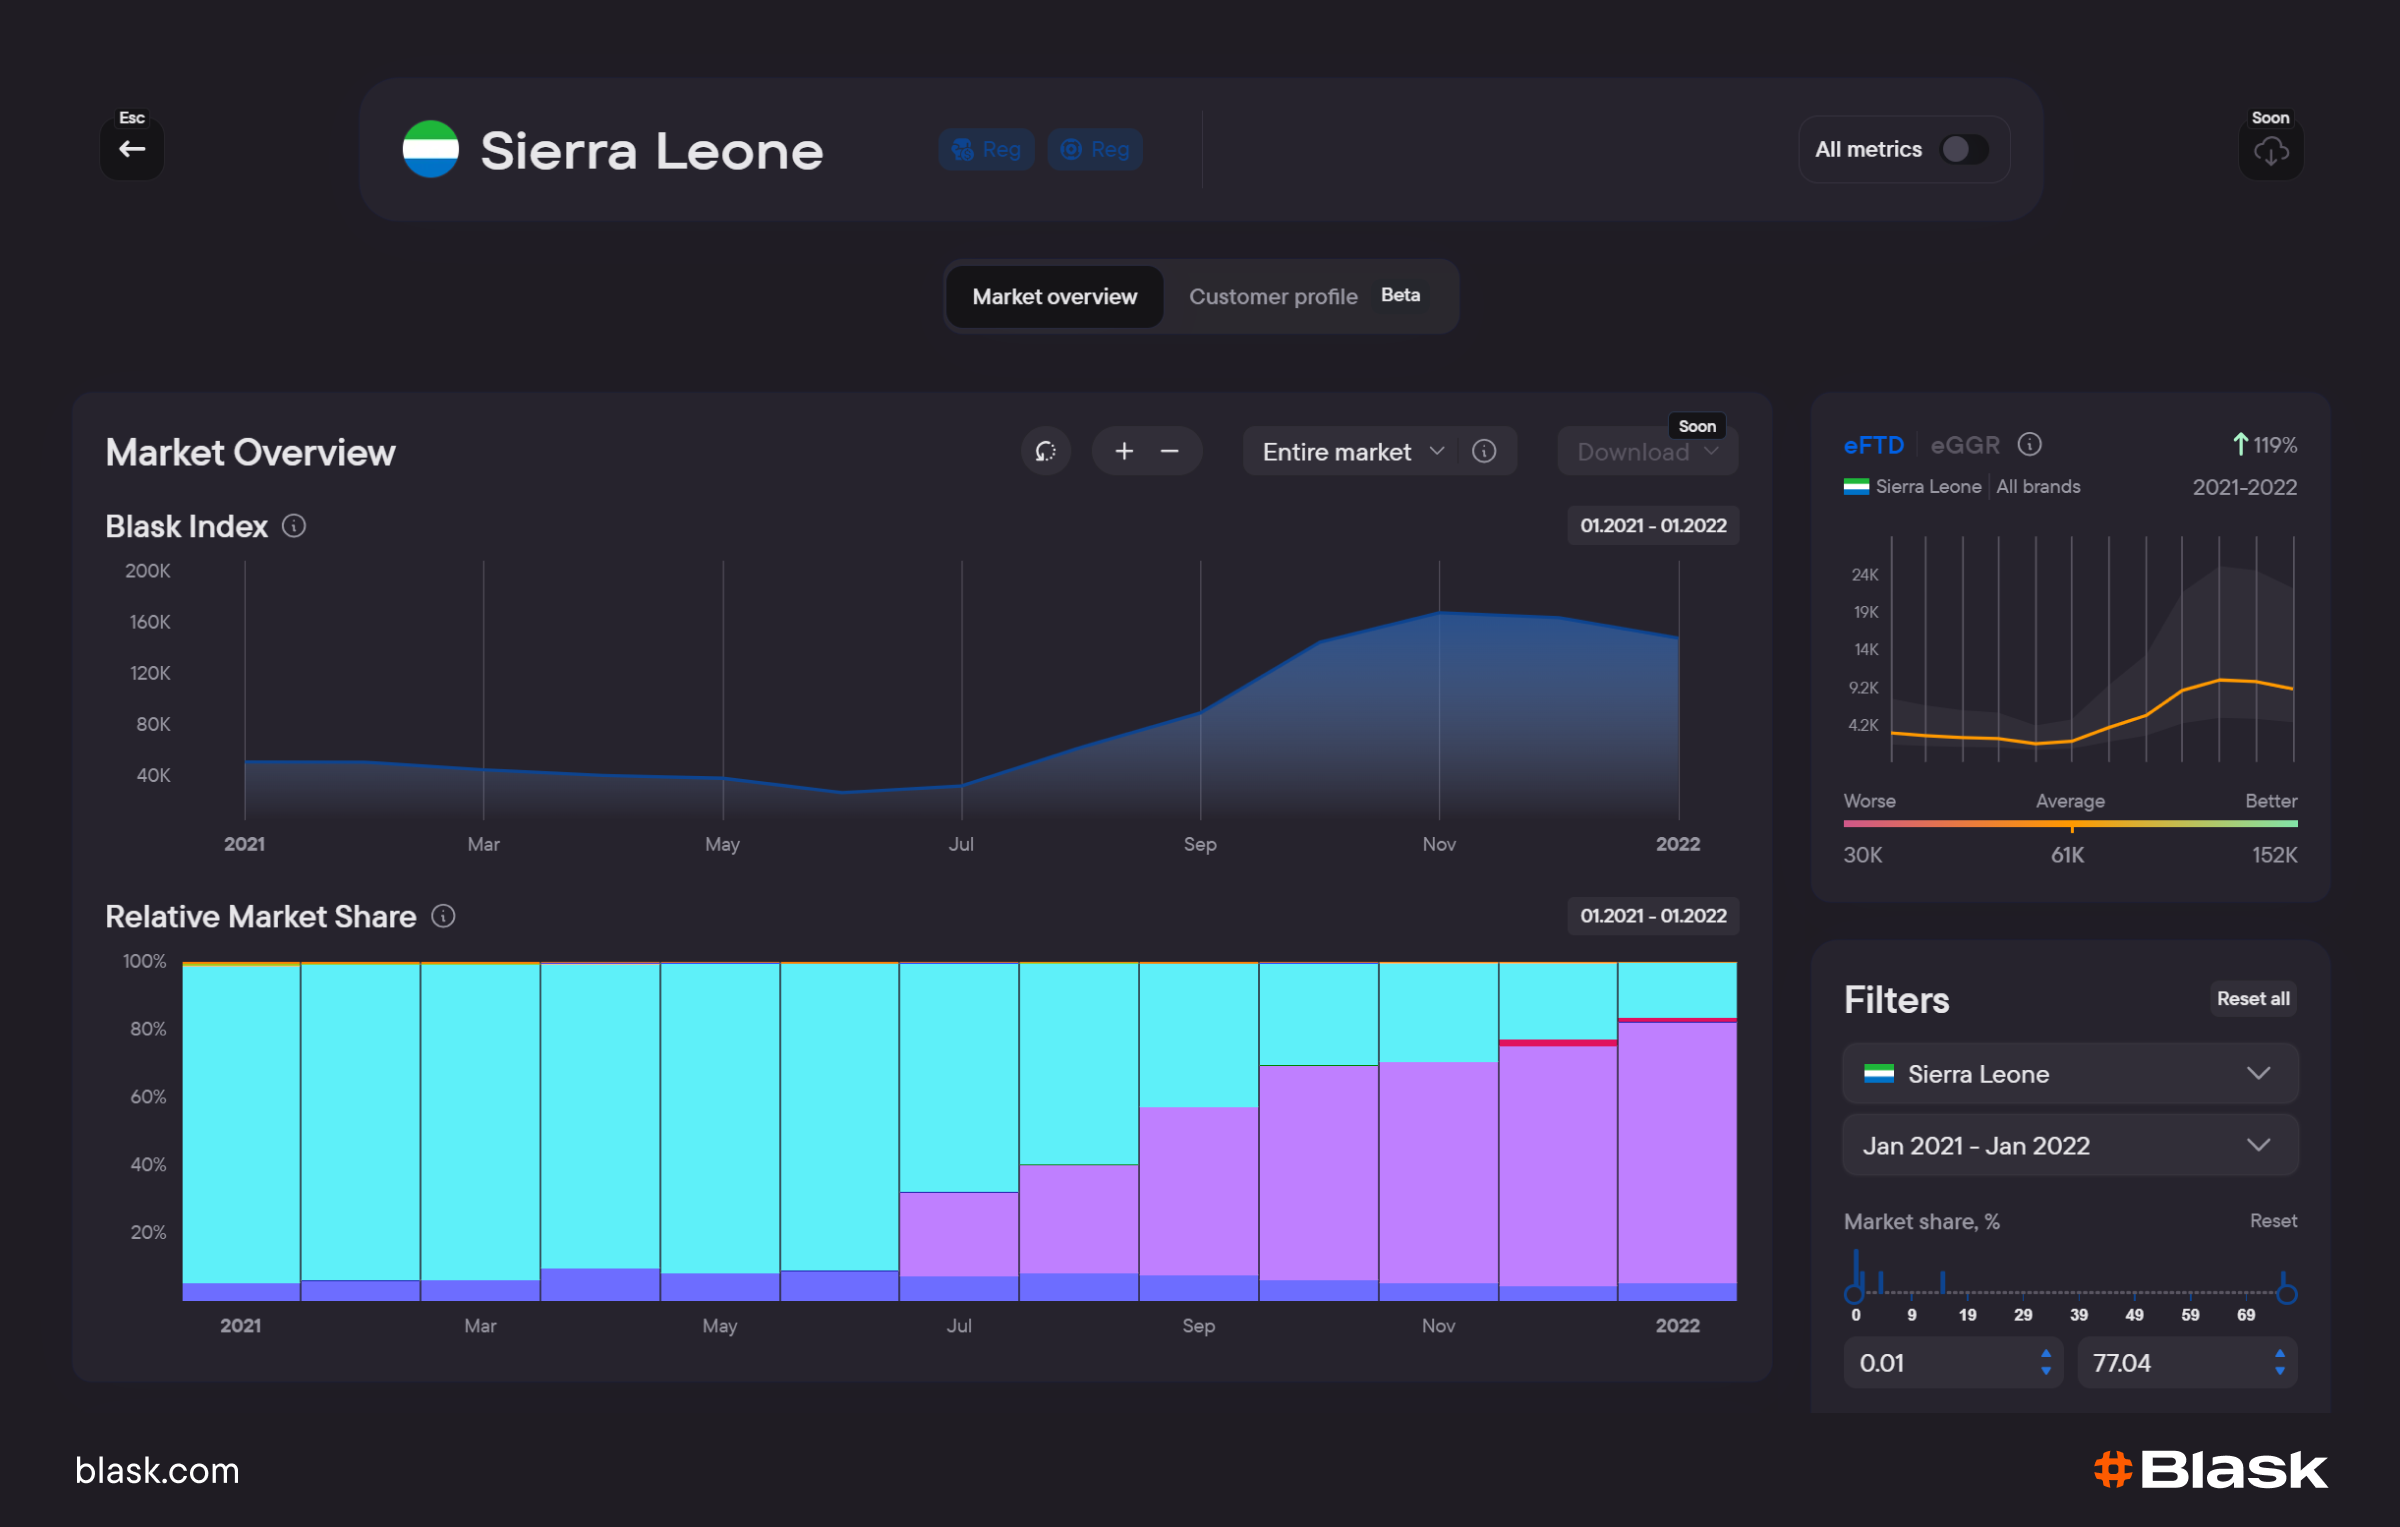Zoom out with the minus icon

pos(1169,452)
